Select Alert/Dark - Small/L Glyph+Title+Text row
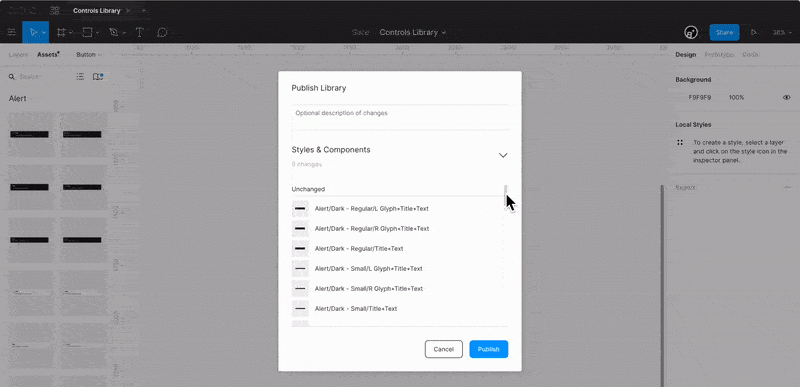The image size is (800, 387). tap(399, 268)
